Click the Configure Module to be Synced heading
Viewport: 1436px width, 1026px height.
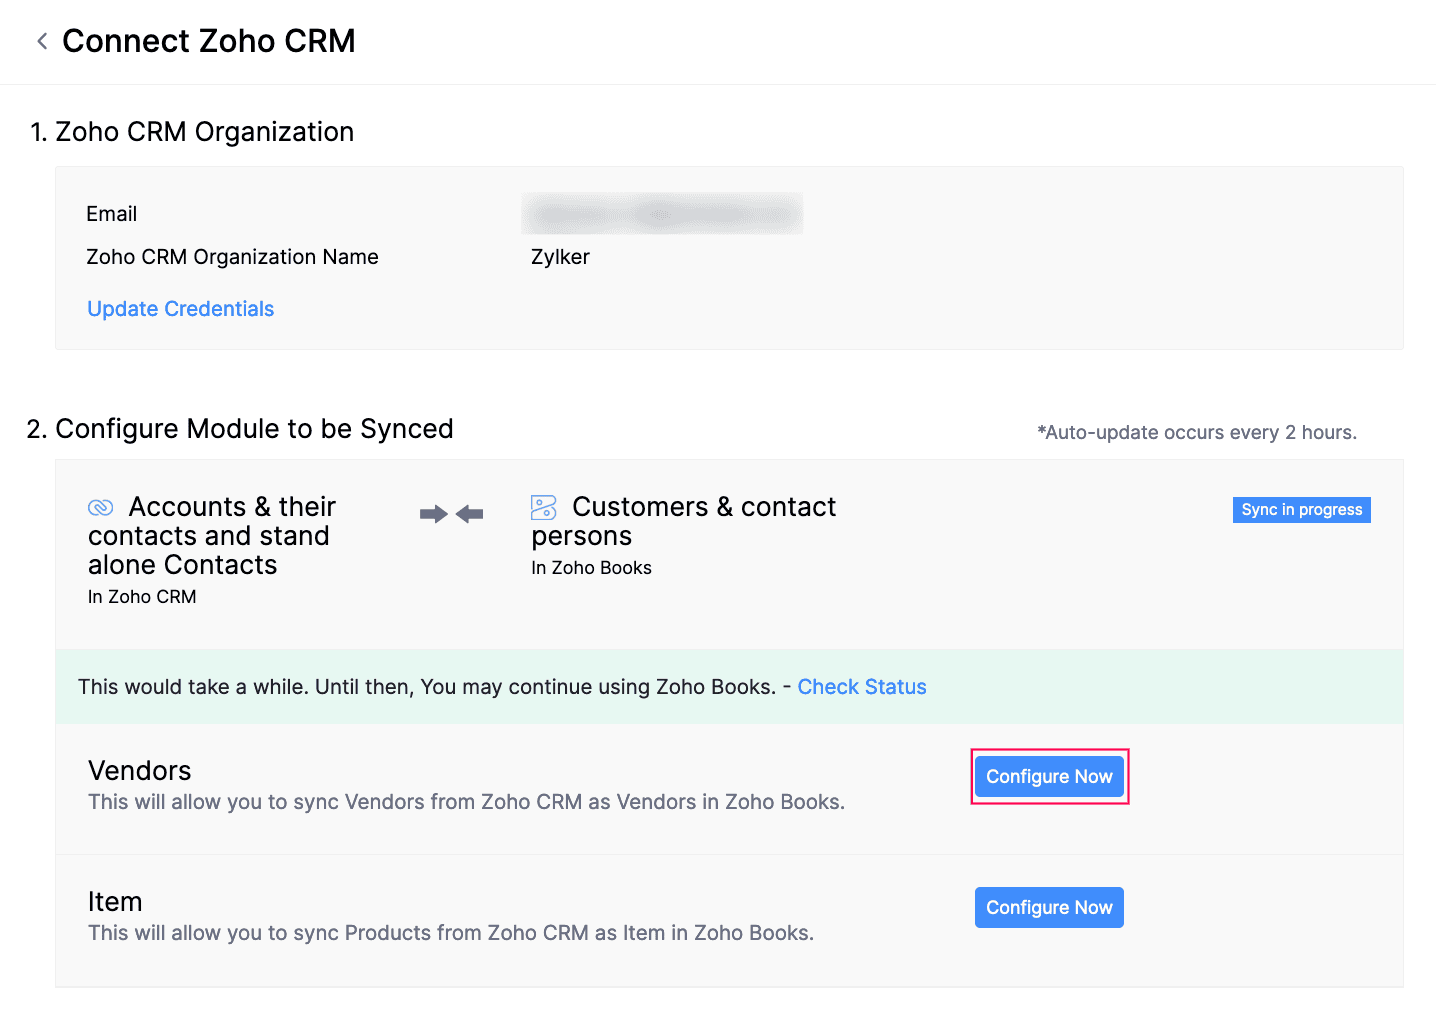254,429
